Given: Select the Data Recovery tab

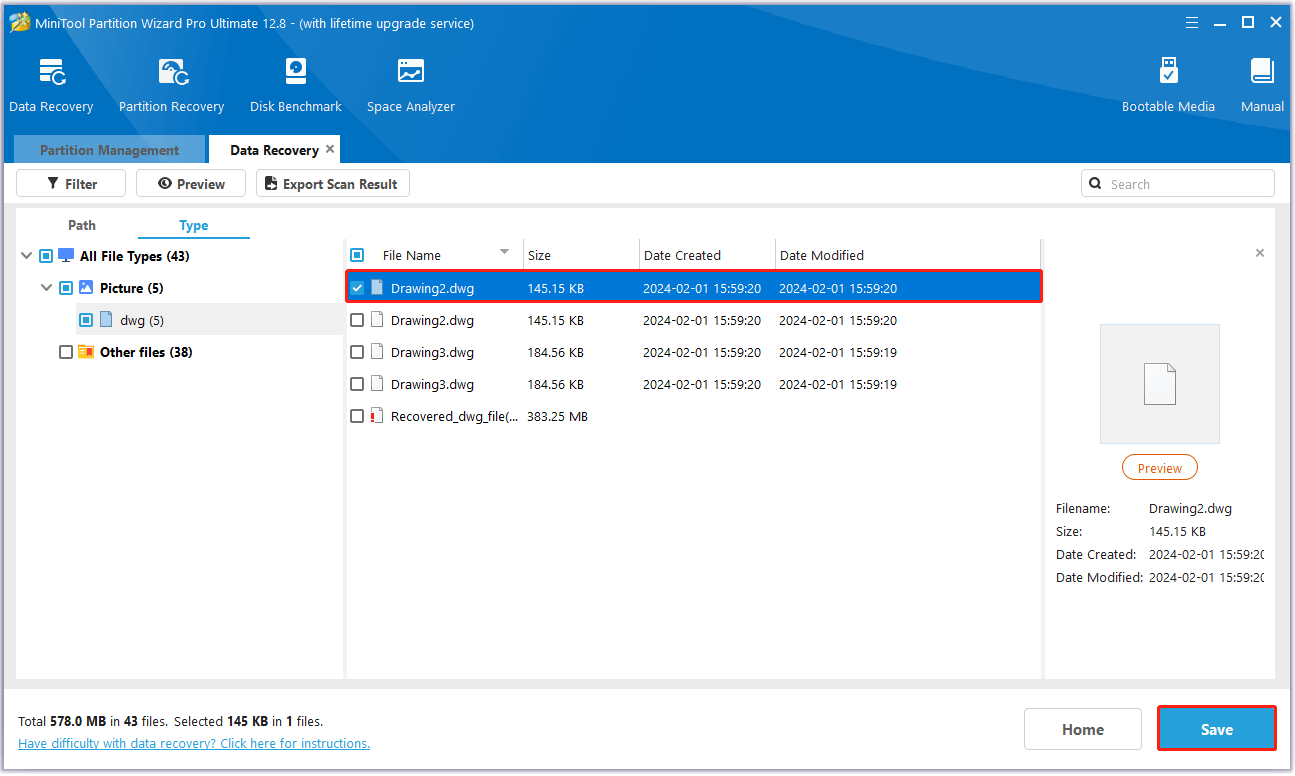Looking at the screenshot, I should click(x=274, y=150).
